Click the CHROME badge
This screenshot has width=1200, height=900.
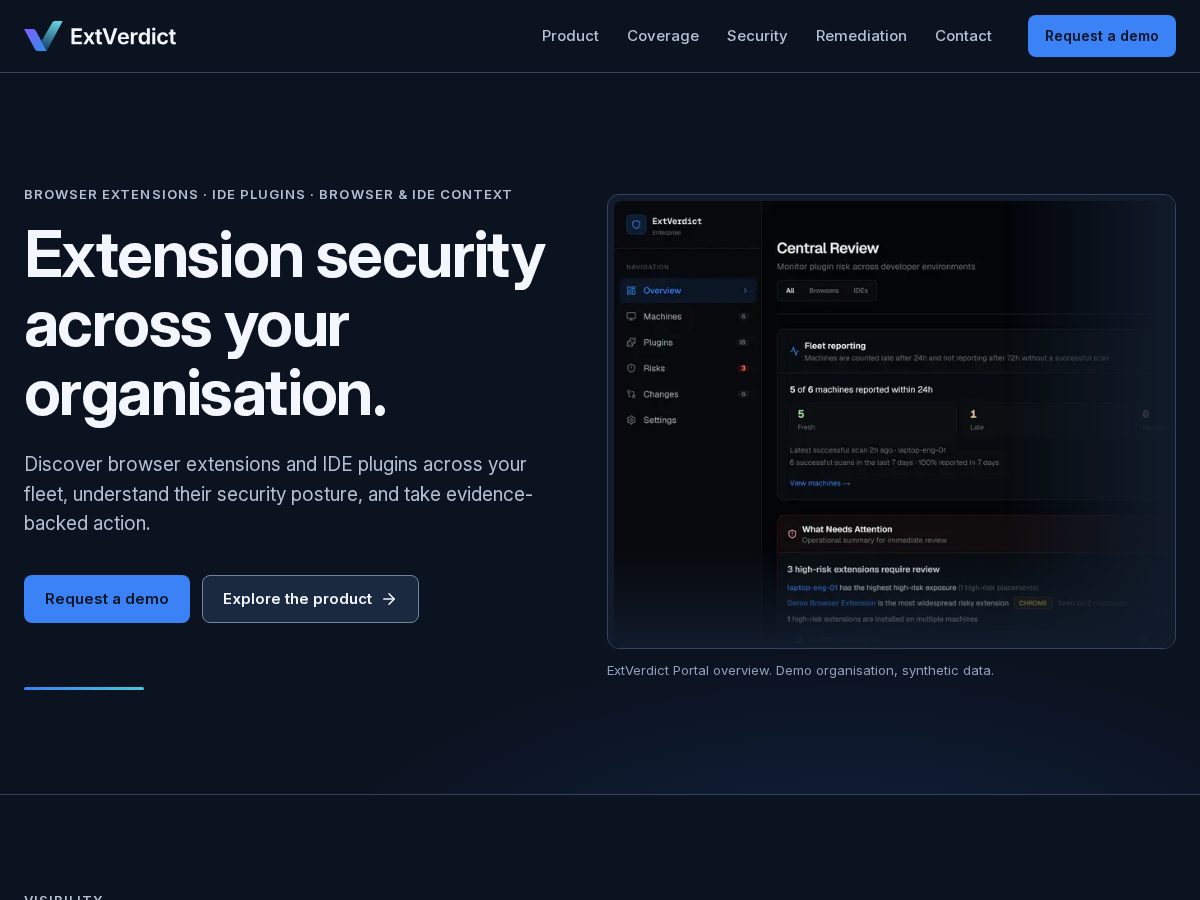point(1033,603)
